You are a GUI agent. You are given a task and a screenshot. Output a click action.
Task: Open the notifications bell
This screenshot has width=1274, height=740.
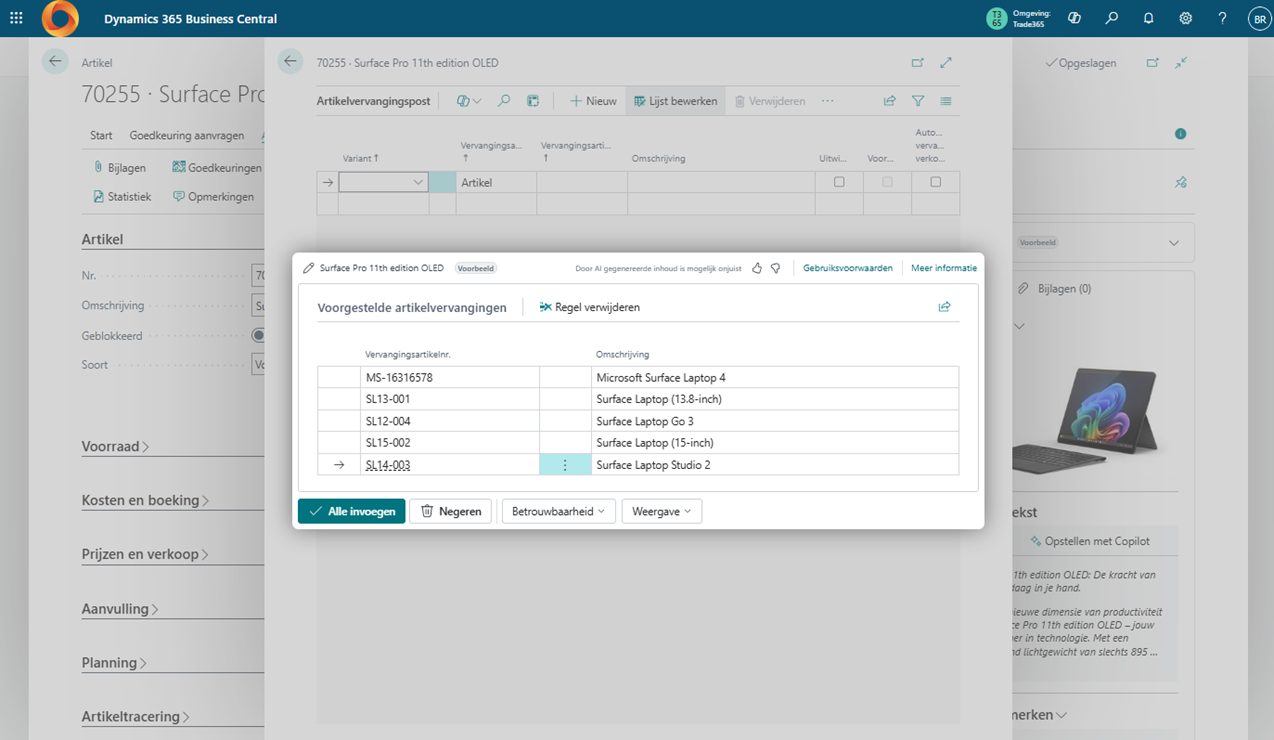point(1148,19)
